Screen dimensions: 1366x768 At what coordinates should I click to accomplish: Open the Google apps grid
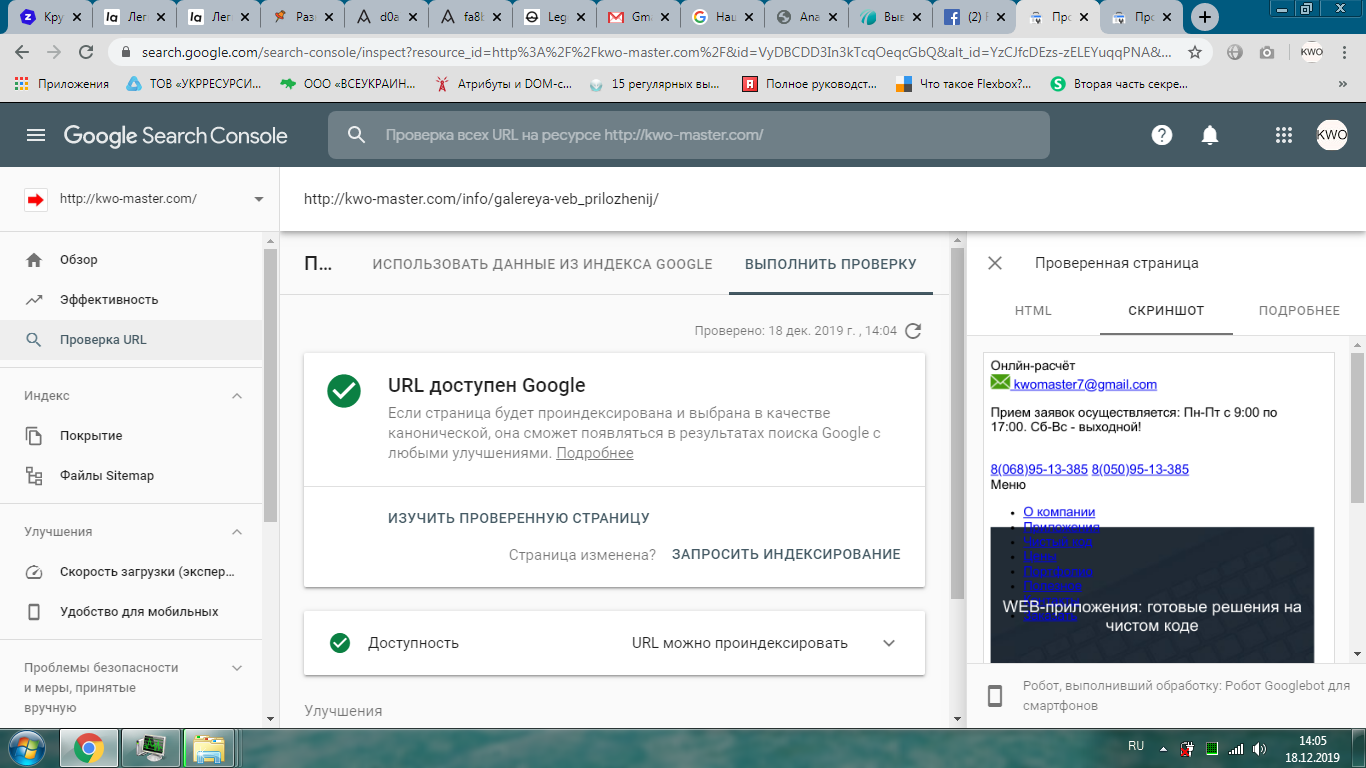(x=1284, y=135)
